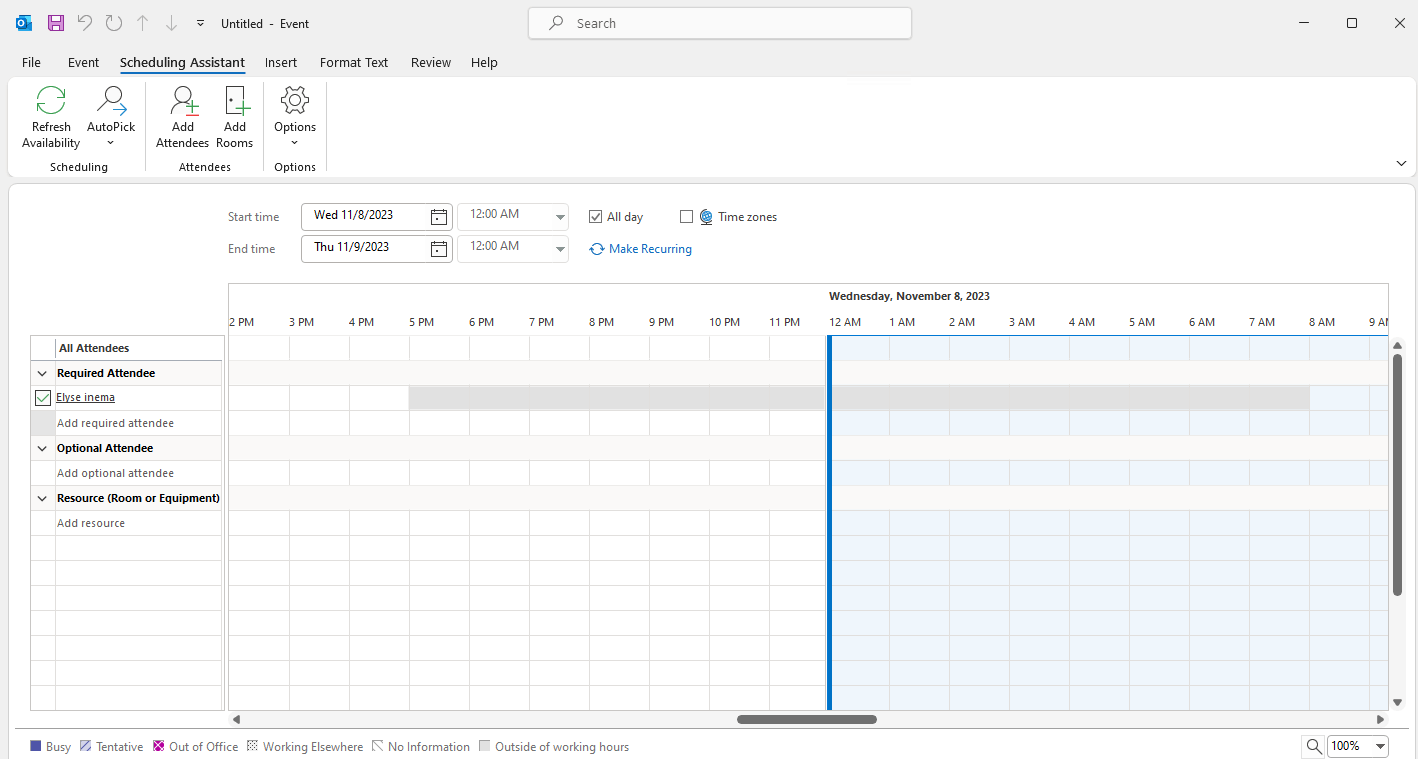The width and height of the screenshot is (1418, 759).
Task: Switch to the Review tab
Action: (431, 62)
